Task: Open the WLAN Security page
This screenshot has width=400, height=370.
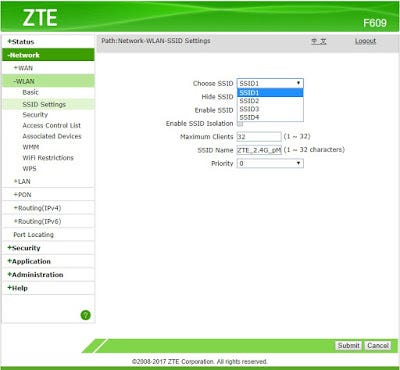Action: pos(35,115)
